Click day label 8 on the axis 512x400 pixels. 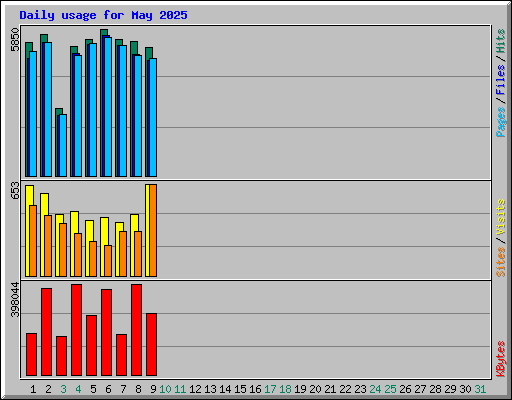(x=138, y=389)
